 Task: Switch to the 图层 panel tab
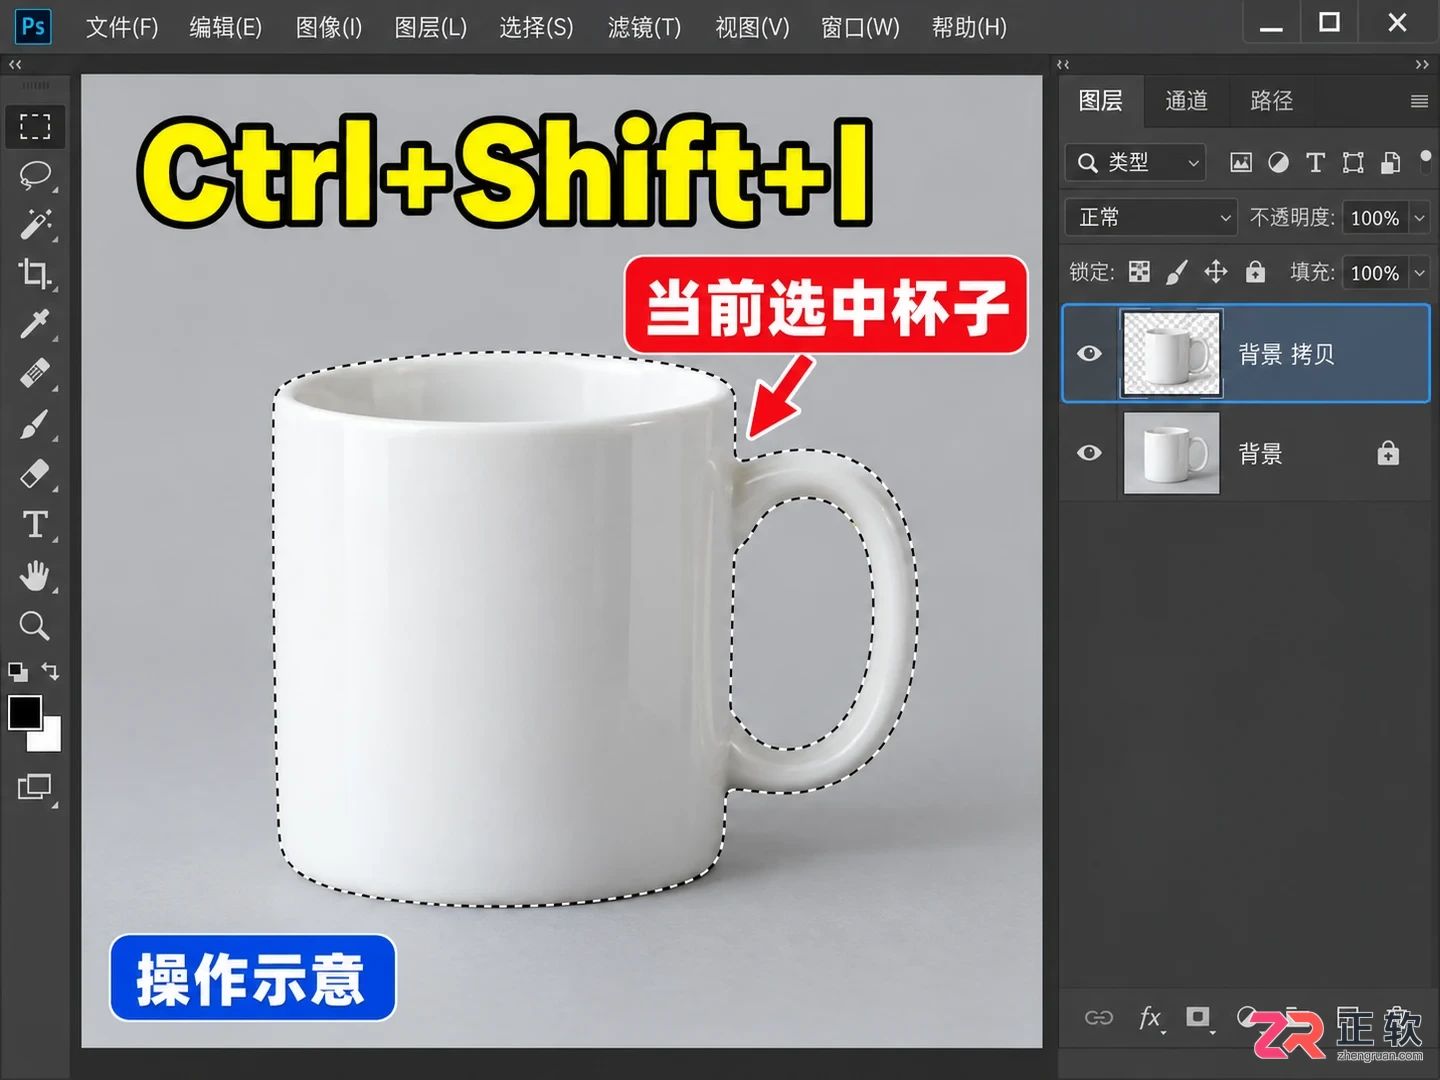(1101, 101)
